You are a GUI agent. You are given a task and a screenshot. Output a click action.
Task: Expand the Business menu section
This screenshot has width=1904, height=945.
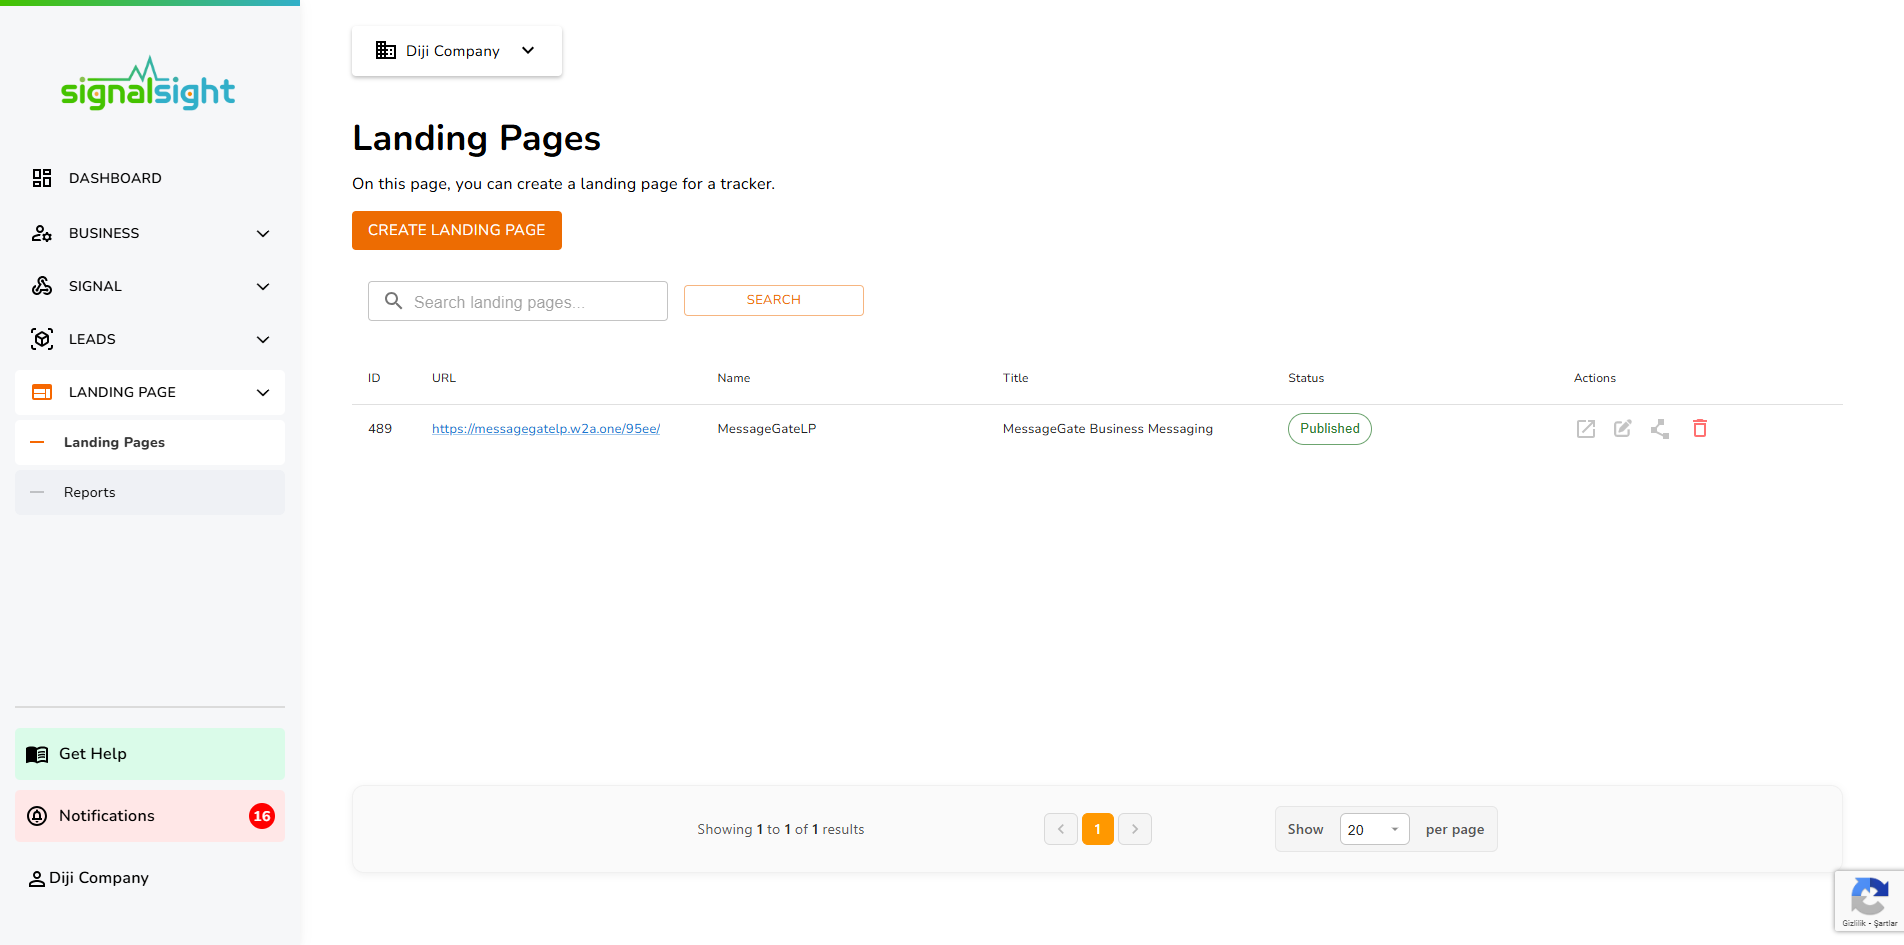pyautogui.click(x=104, y=233)
